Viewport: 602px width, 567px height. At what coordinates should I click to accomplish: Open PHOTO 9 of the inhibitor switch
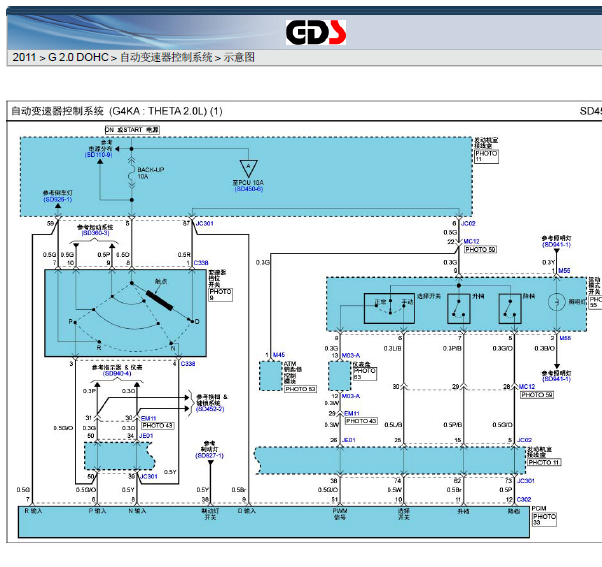coord(220,294)
